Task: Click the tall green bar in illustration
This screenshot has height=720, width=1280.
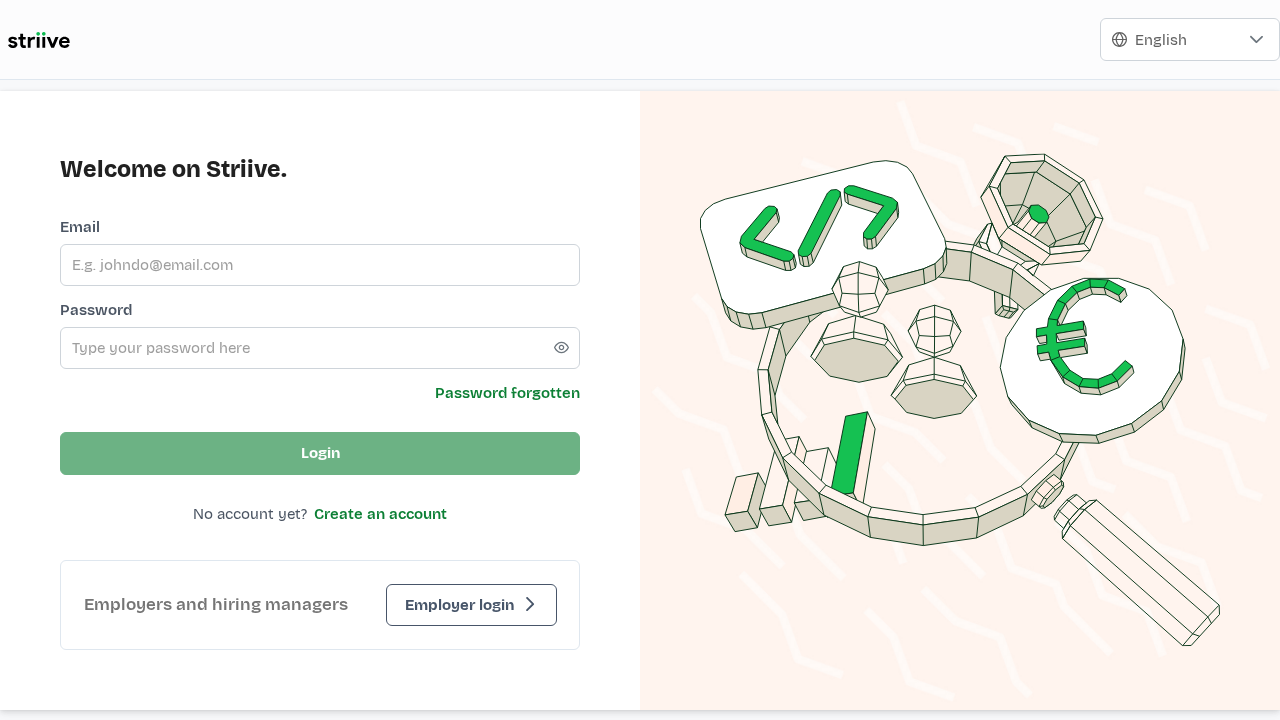Action: point(850,453)
